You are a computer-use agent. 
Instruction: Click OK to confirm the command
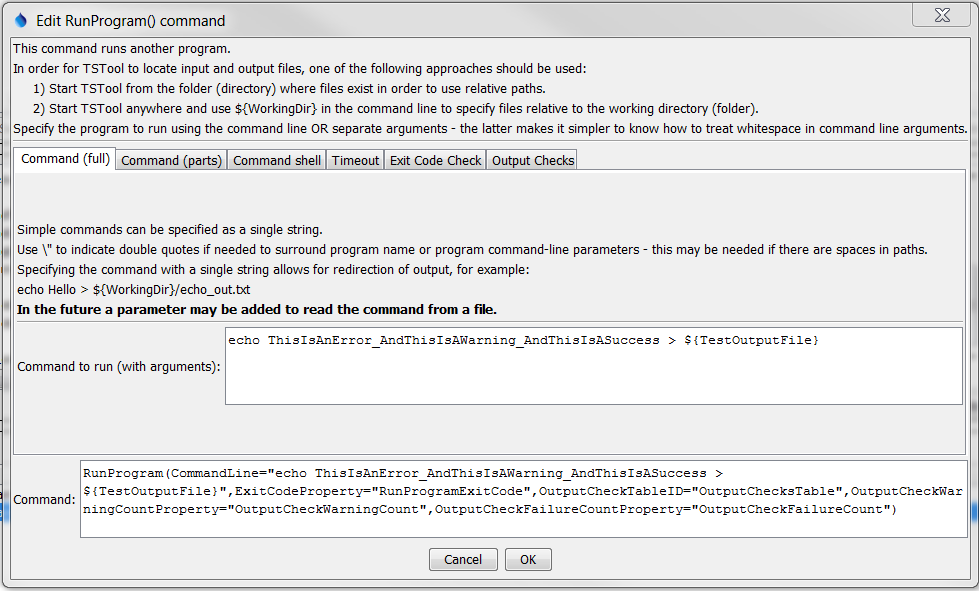point(528,559)
